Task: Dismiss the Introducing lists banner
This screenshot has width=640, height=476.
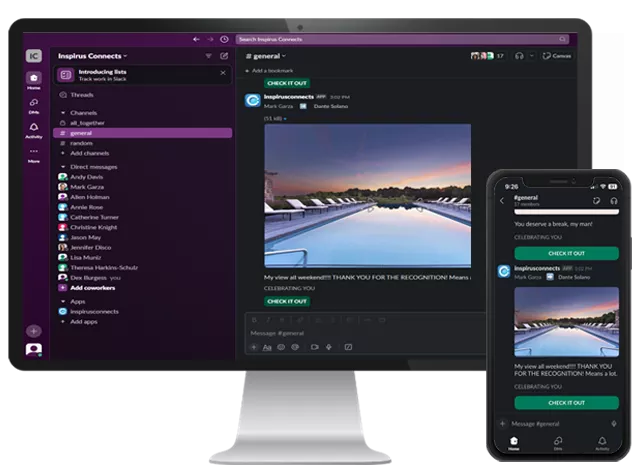Action: point(222,73)
